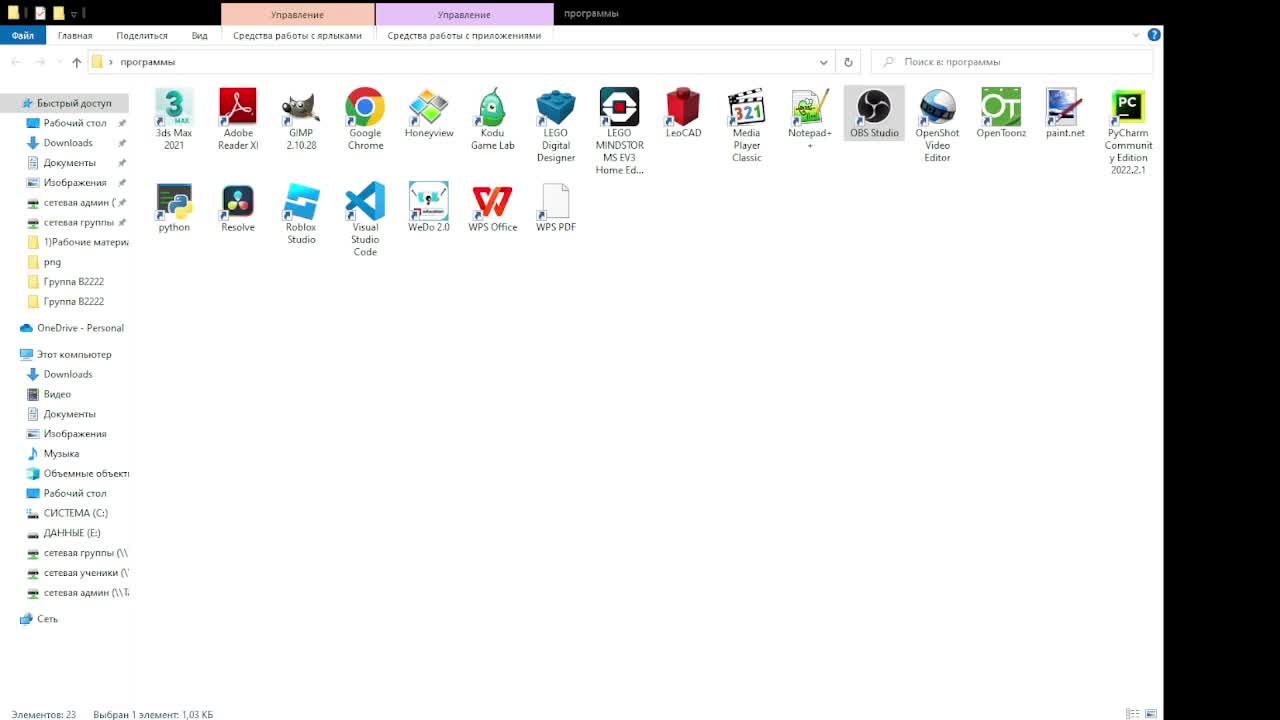Switch to the large icons view
The width and height of the screenshot is (1280, 720).
click(1151, 714)
